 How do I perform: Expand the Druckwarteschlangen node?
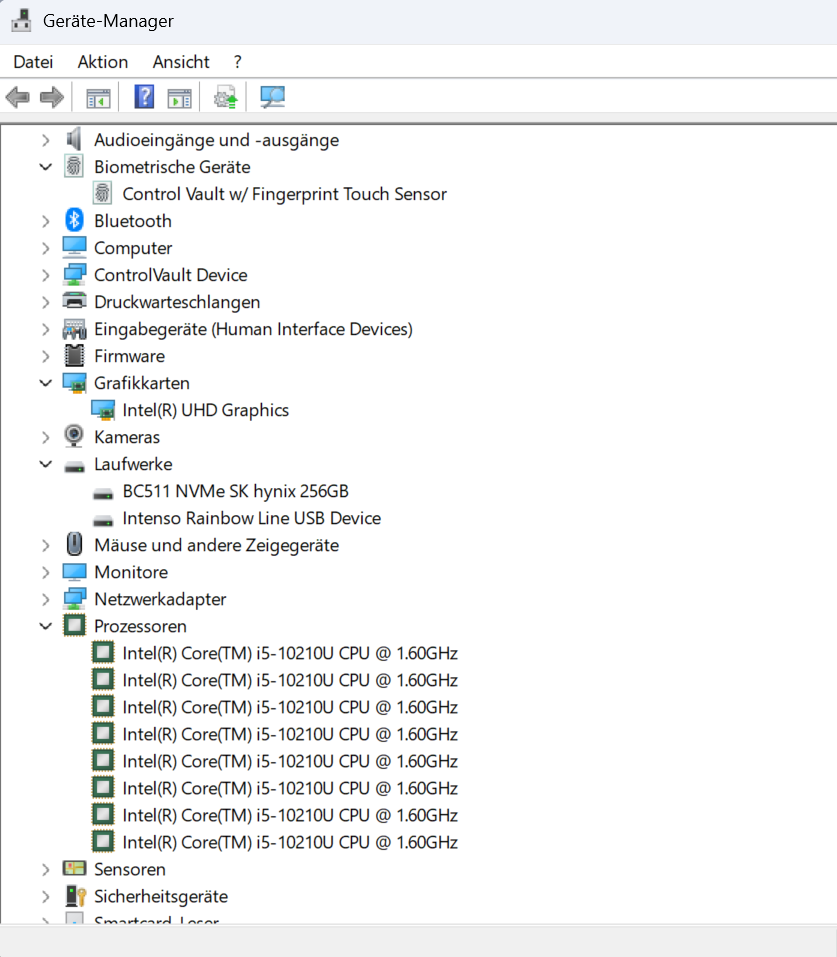coord(46,302)
